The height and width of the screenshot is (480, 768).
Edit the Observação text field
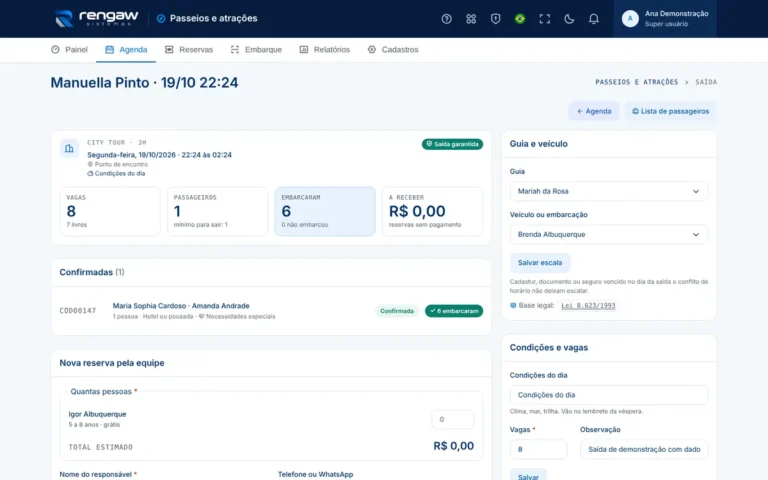click(x=644, y=449)
